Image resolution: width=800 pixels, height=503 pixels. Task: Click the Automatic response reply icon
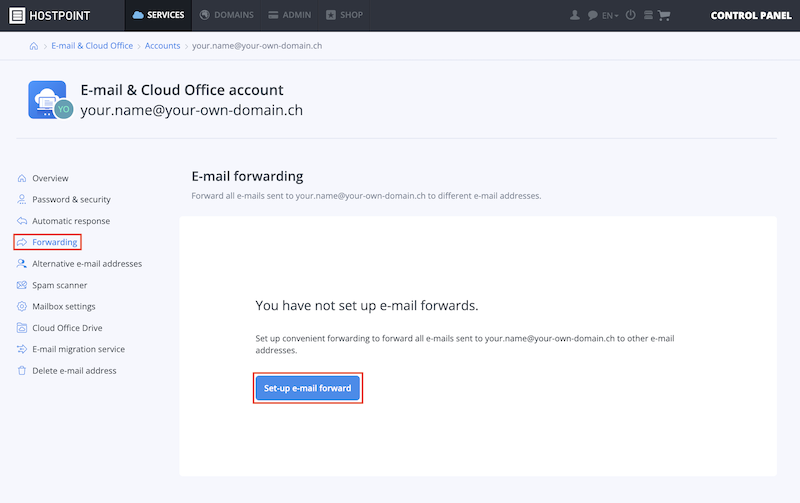tap(21, 221)
